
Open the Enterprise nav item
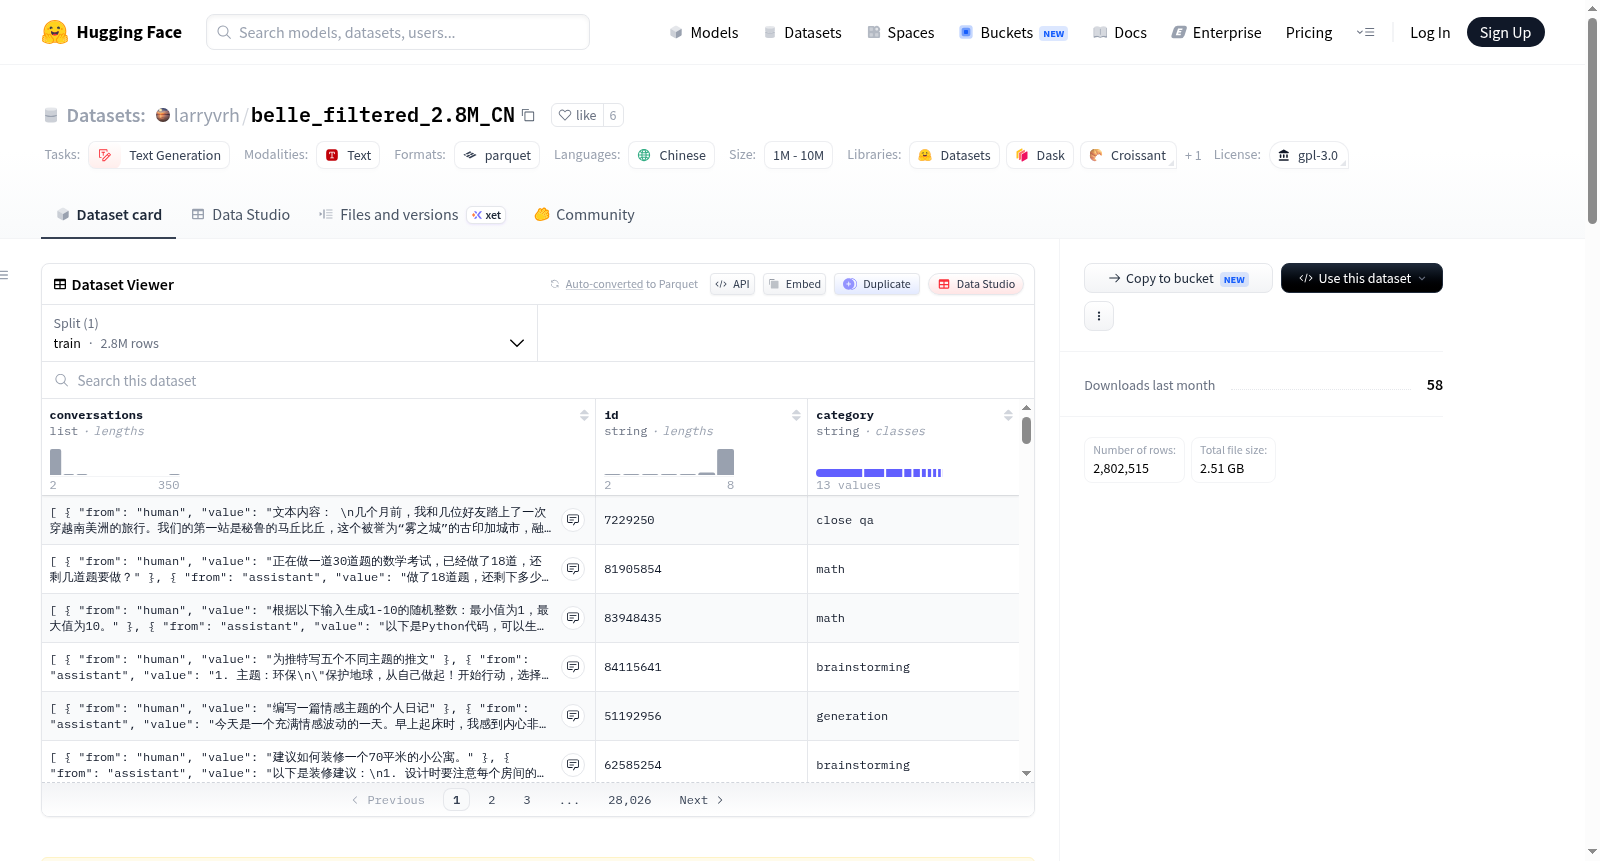(1216, 32)
